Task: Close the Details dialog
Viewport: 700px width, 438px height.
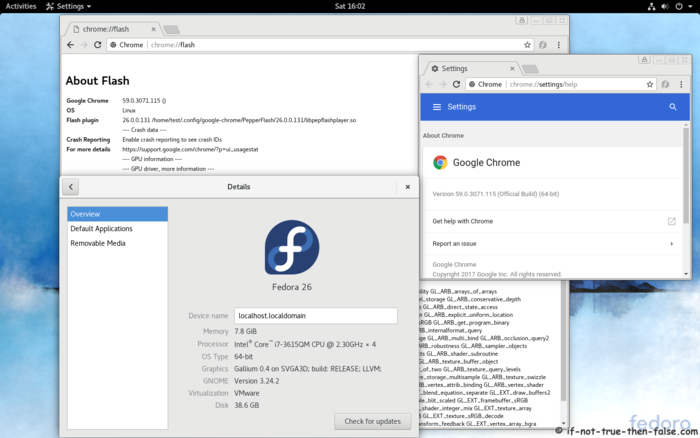Action: (408, 187)
